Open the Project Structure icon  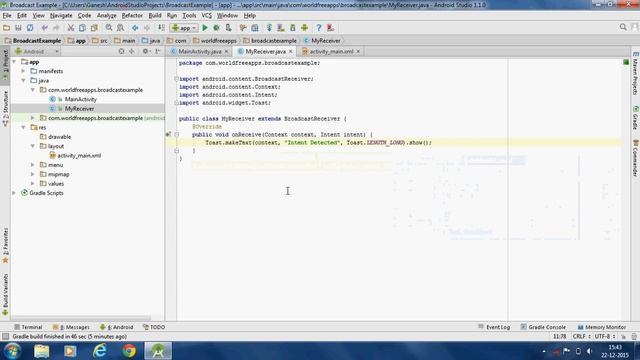(x=255, y=28)
